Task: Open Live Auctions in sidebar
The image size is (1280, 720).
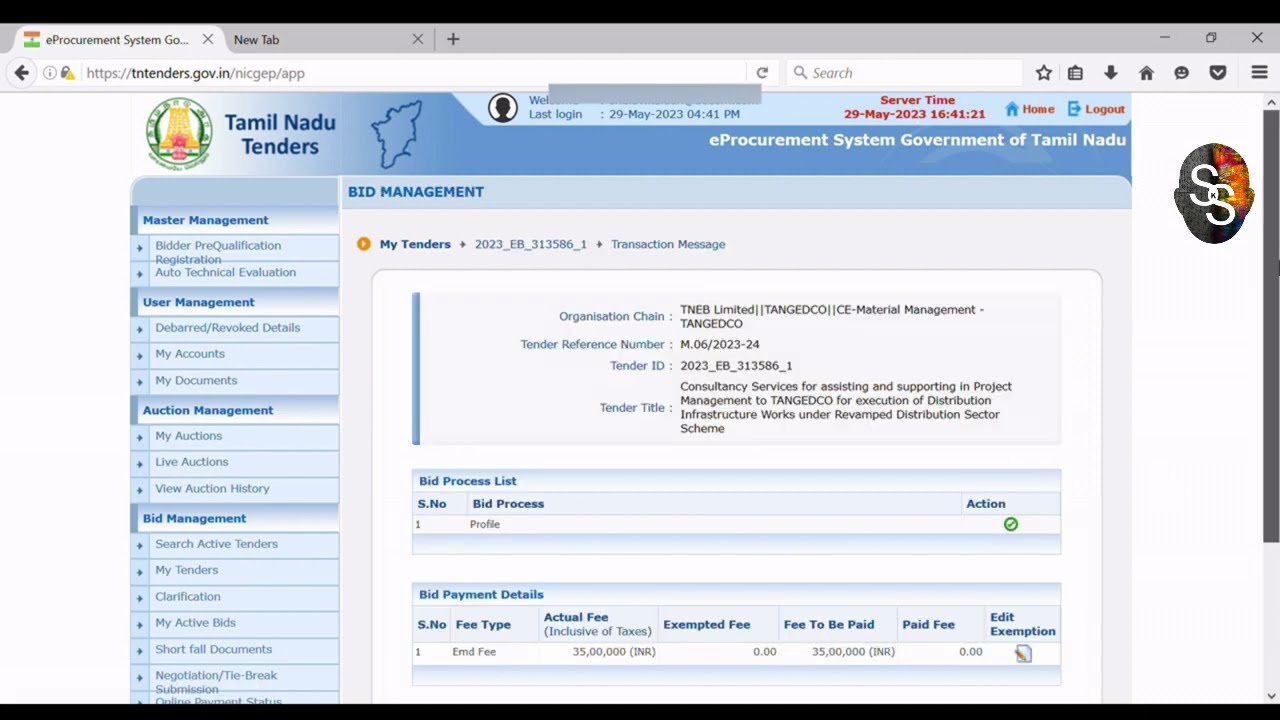Action: (191, 462)
